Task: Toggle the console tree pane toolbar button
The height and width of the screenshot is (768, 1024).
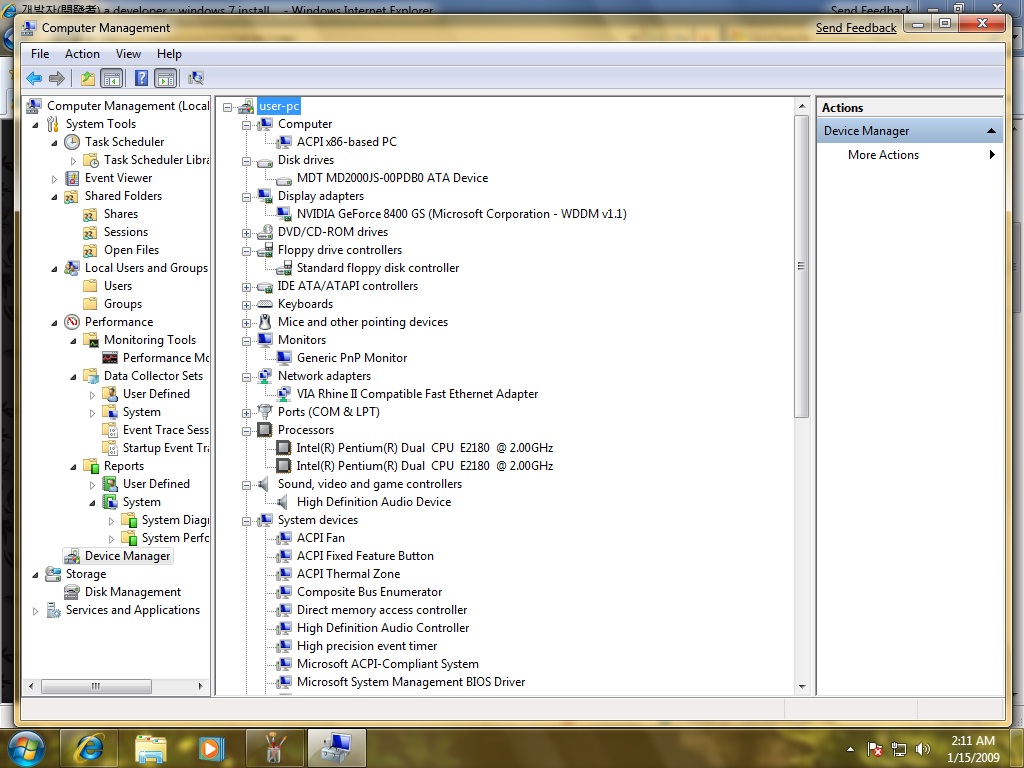Action: [112, 79]
